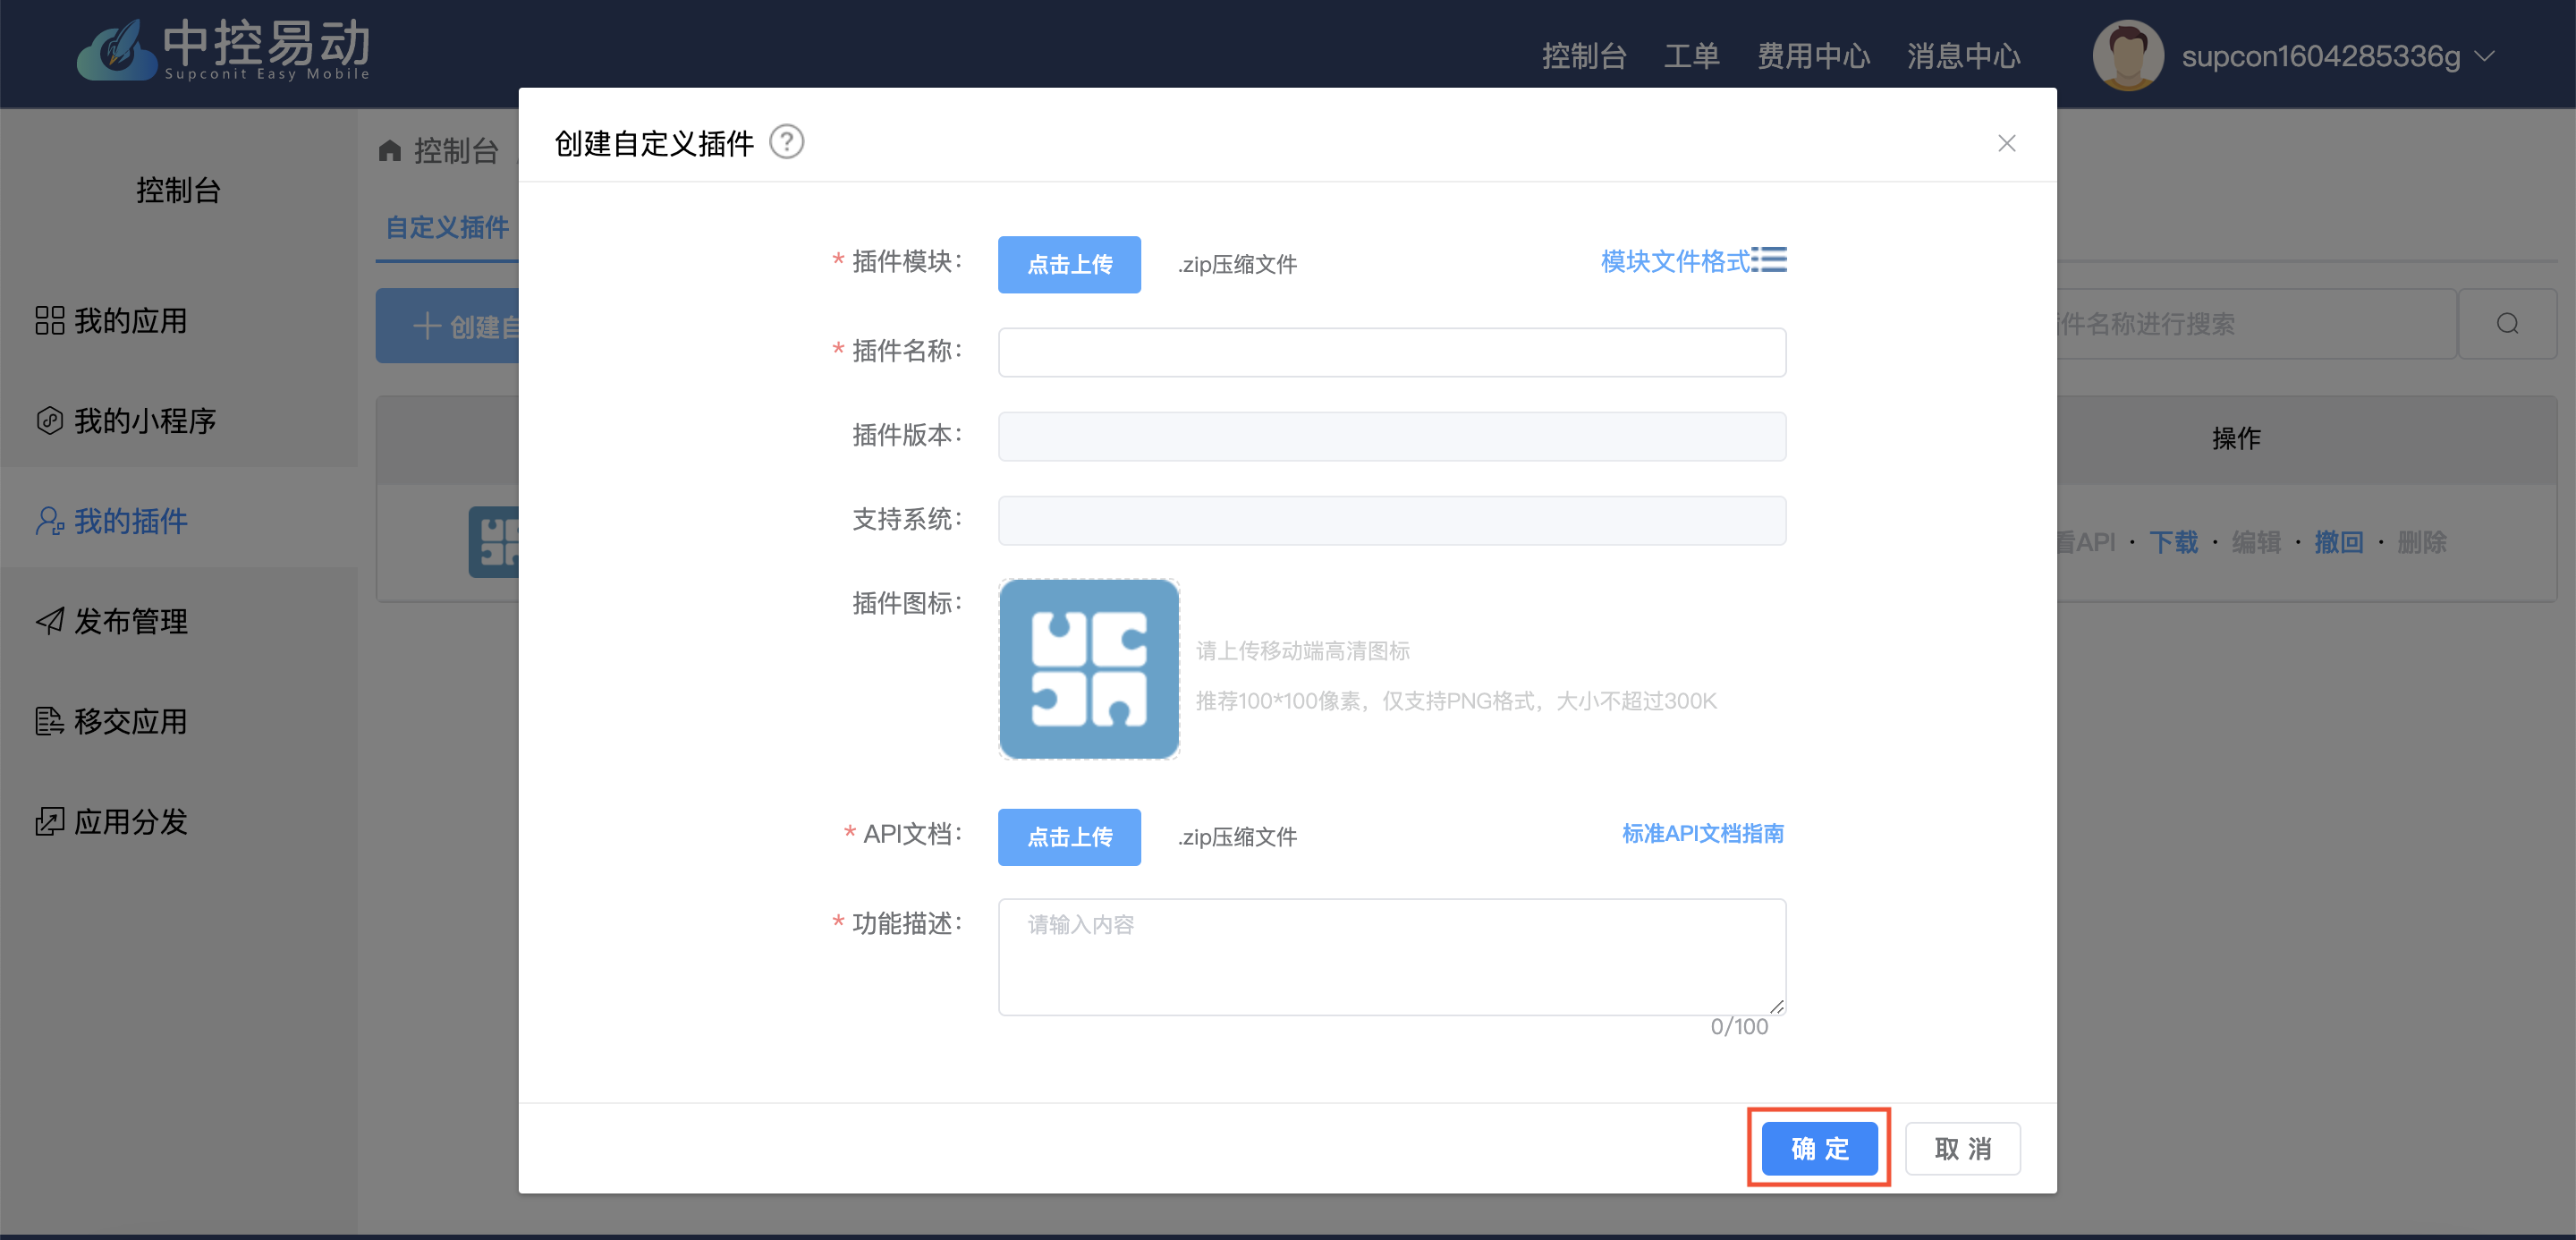2576x1240 pixels.
Task: Click the 功能描述 text area
Action: pyautogui.click(x=1391, y=956)
